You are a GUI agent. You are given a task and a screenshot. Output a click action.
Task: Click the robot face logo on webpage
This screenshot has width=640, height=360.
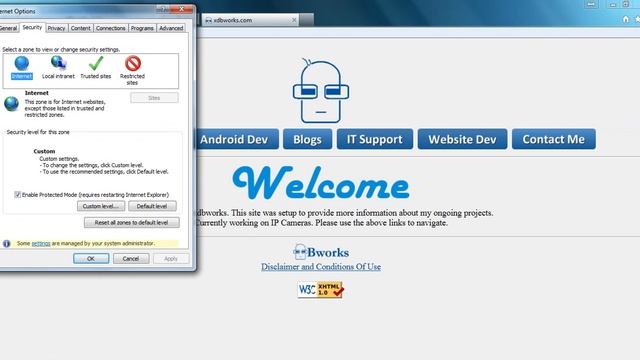click(x=321, y=91)
